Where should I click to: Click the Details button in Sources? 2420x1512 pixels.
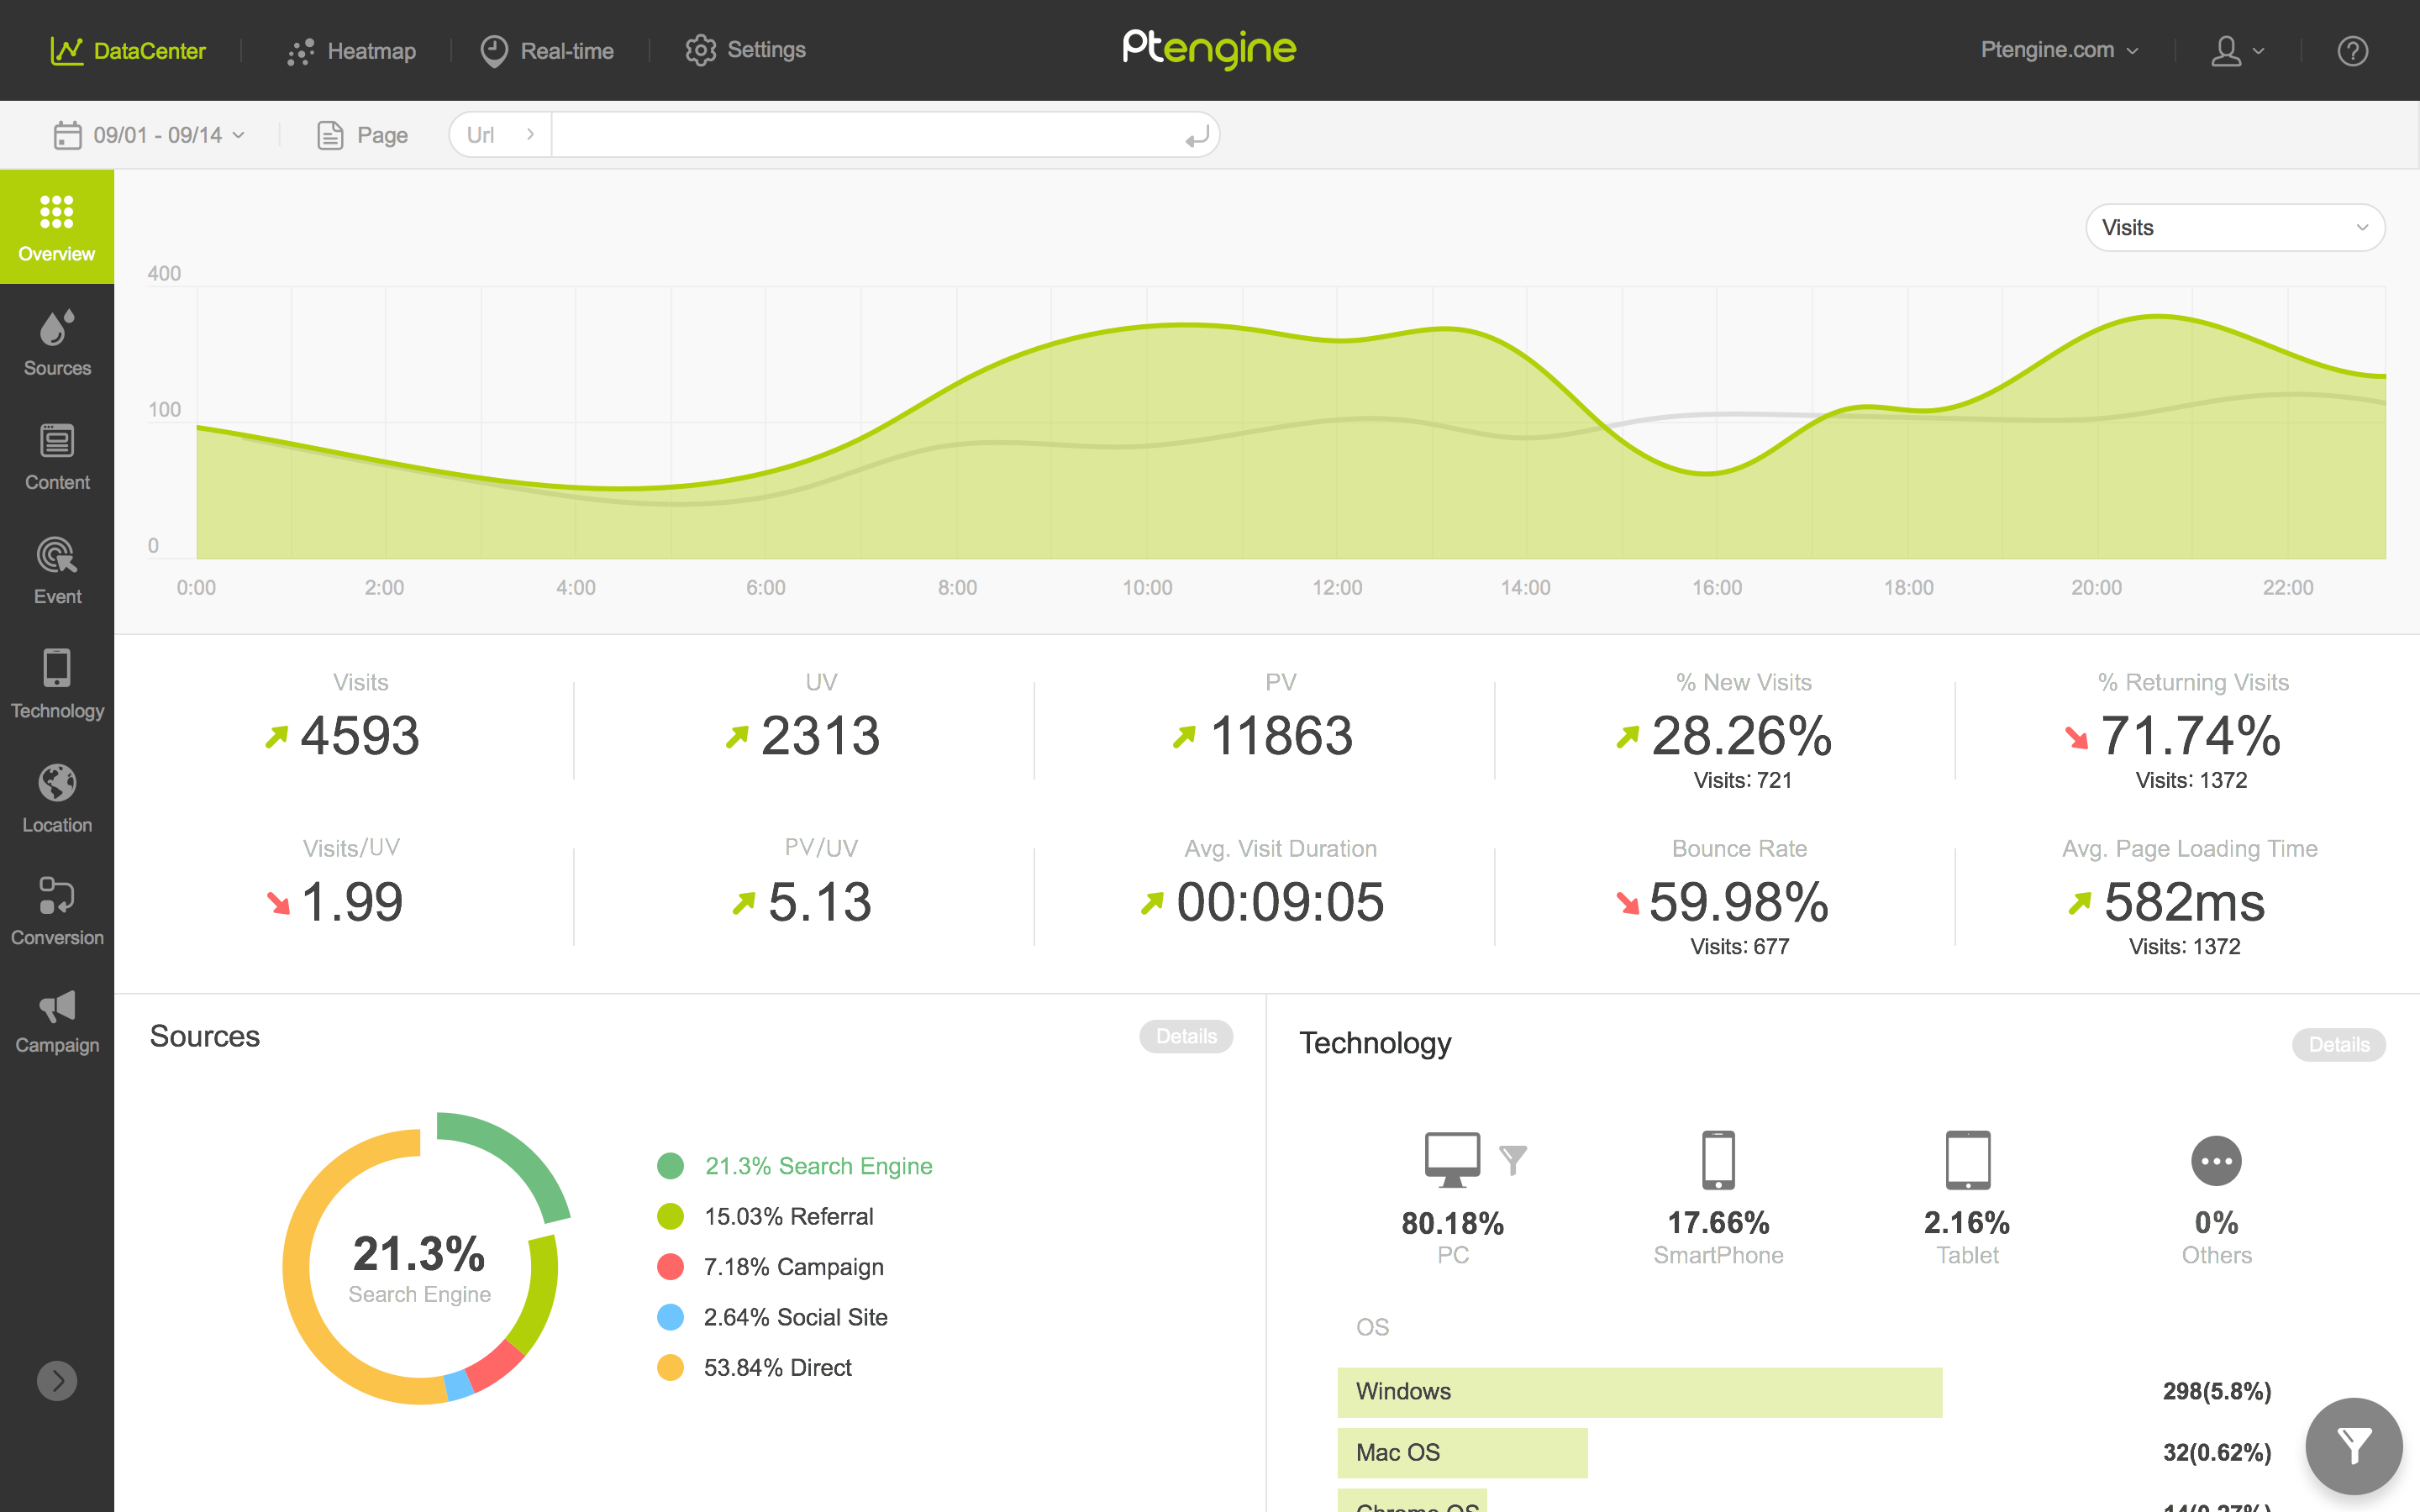point(1186,1036)
